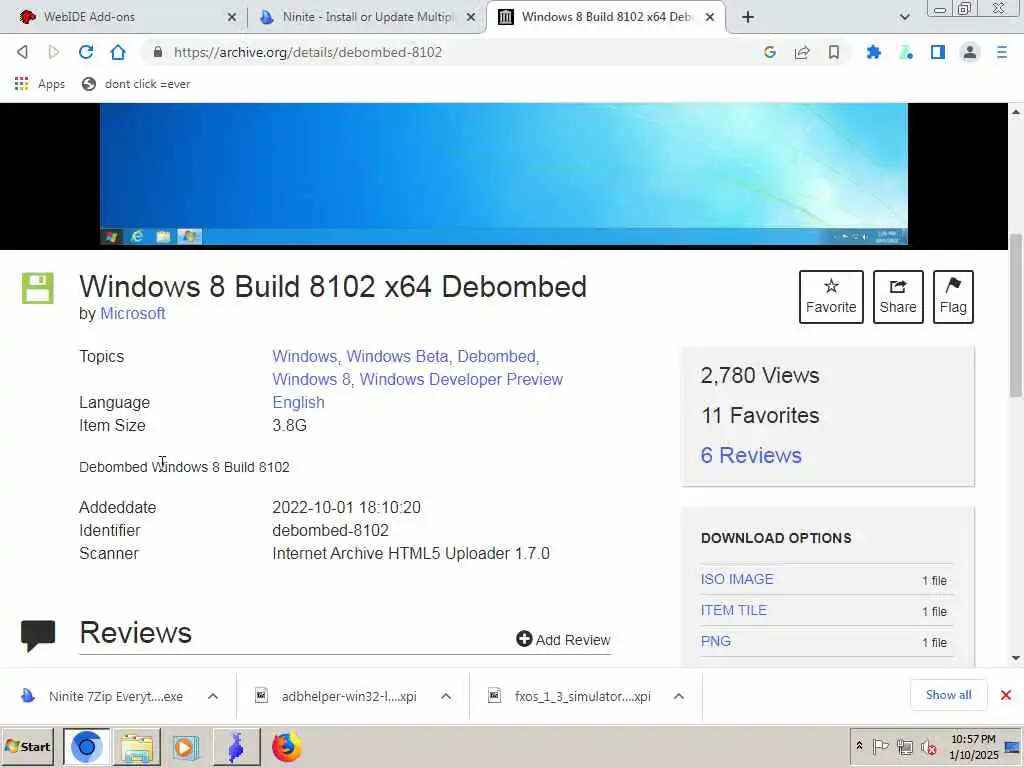Viewport: 1024px width, 768px height.
Task: Toggle the browser side panel icon
Action: (938, 52)
